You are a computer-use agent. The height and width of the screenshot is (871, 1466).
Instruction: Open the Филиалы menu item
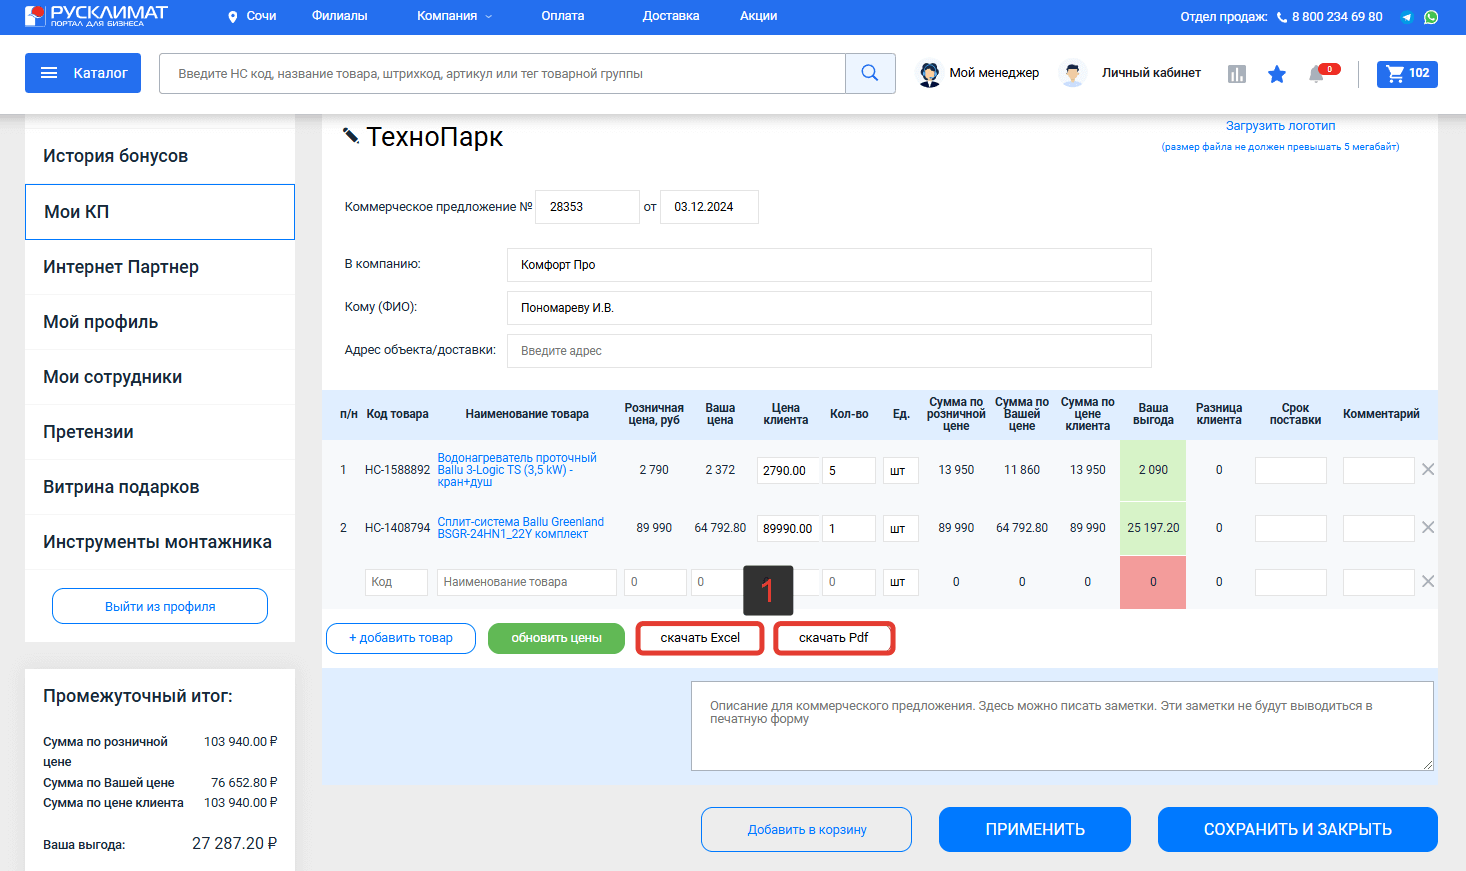(x=339, y=16)
